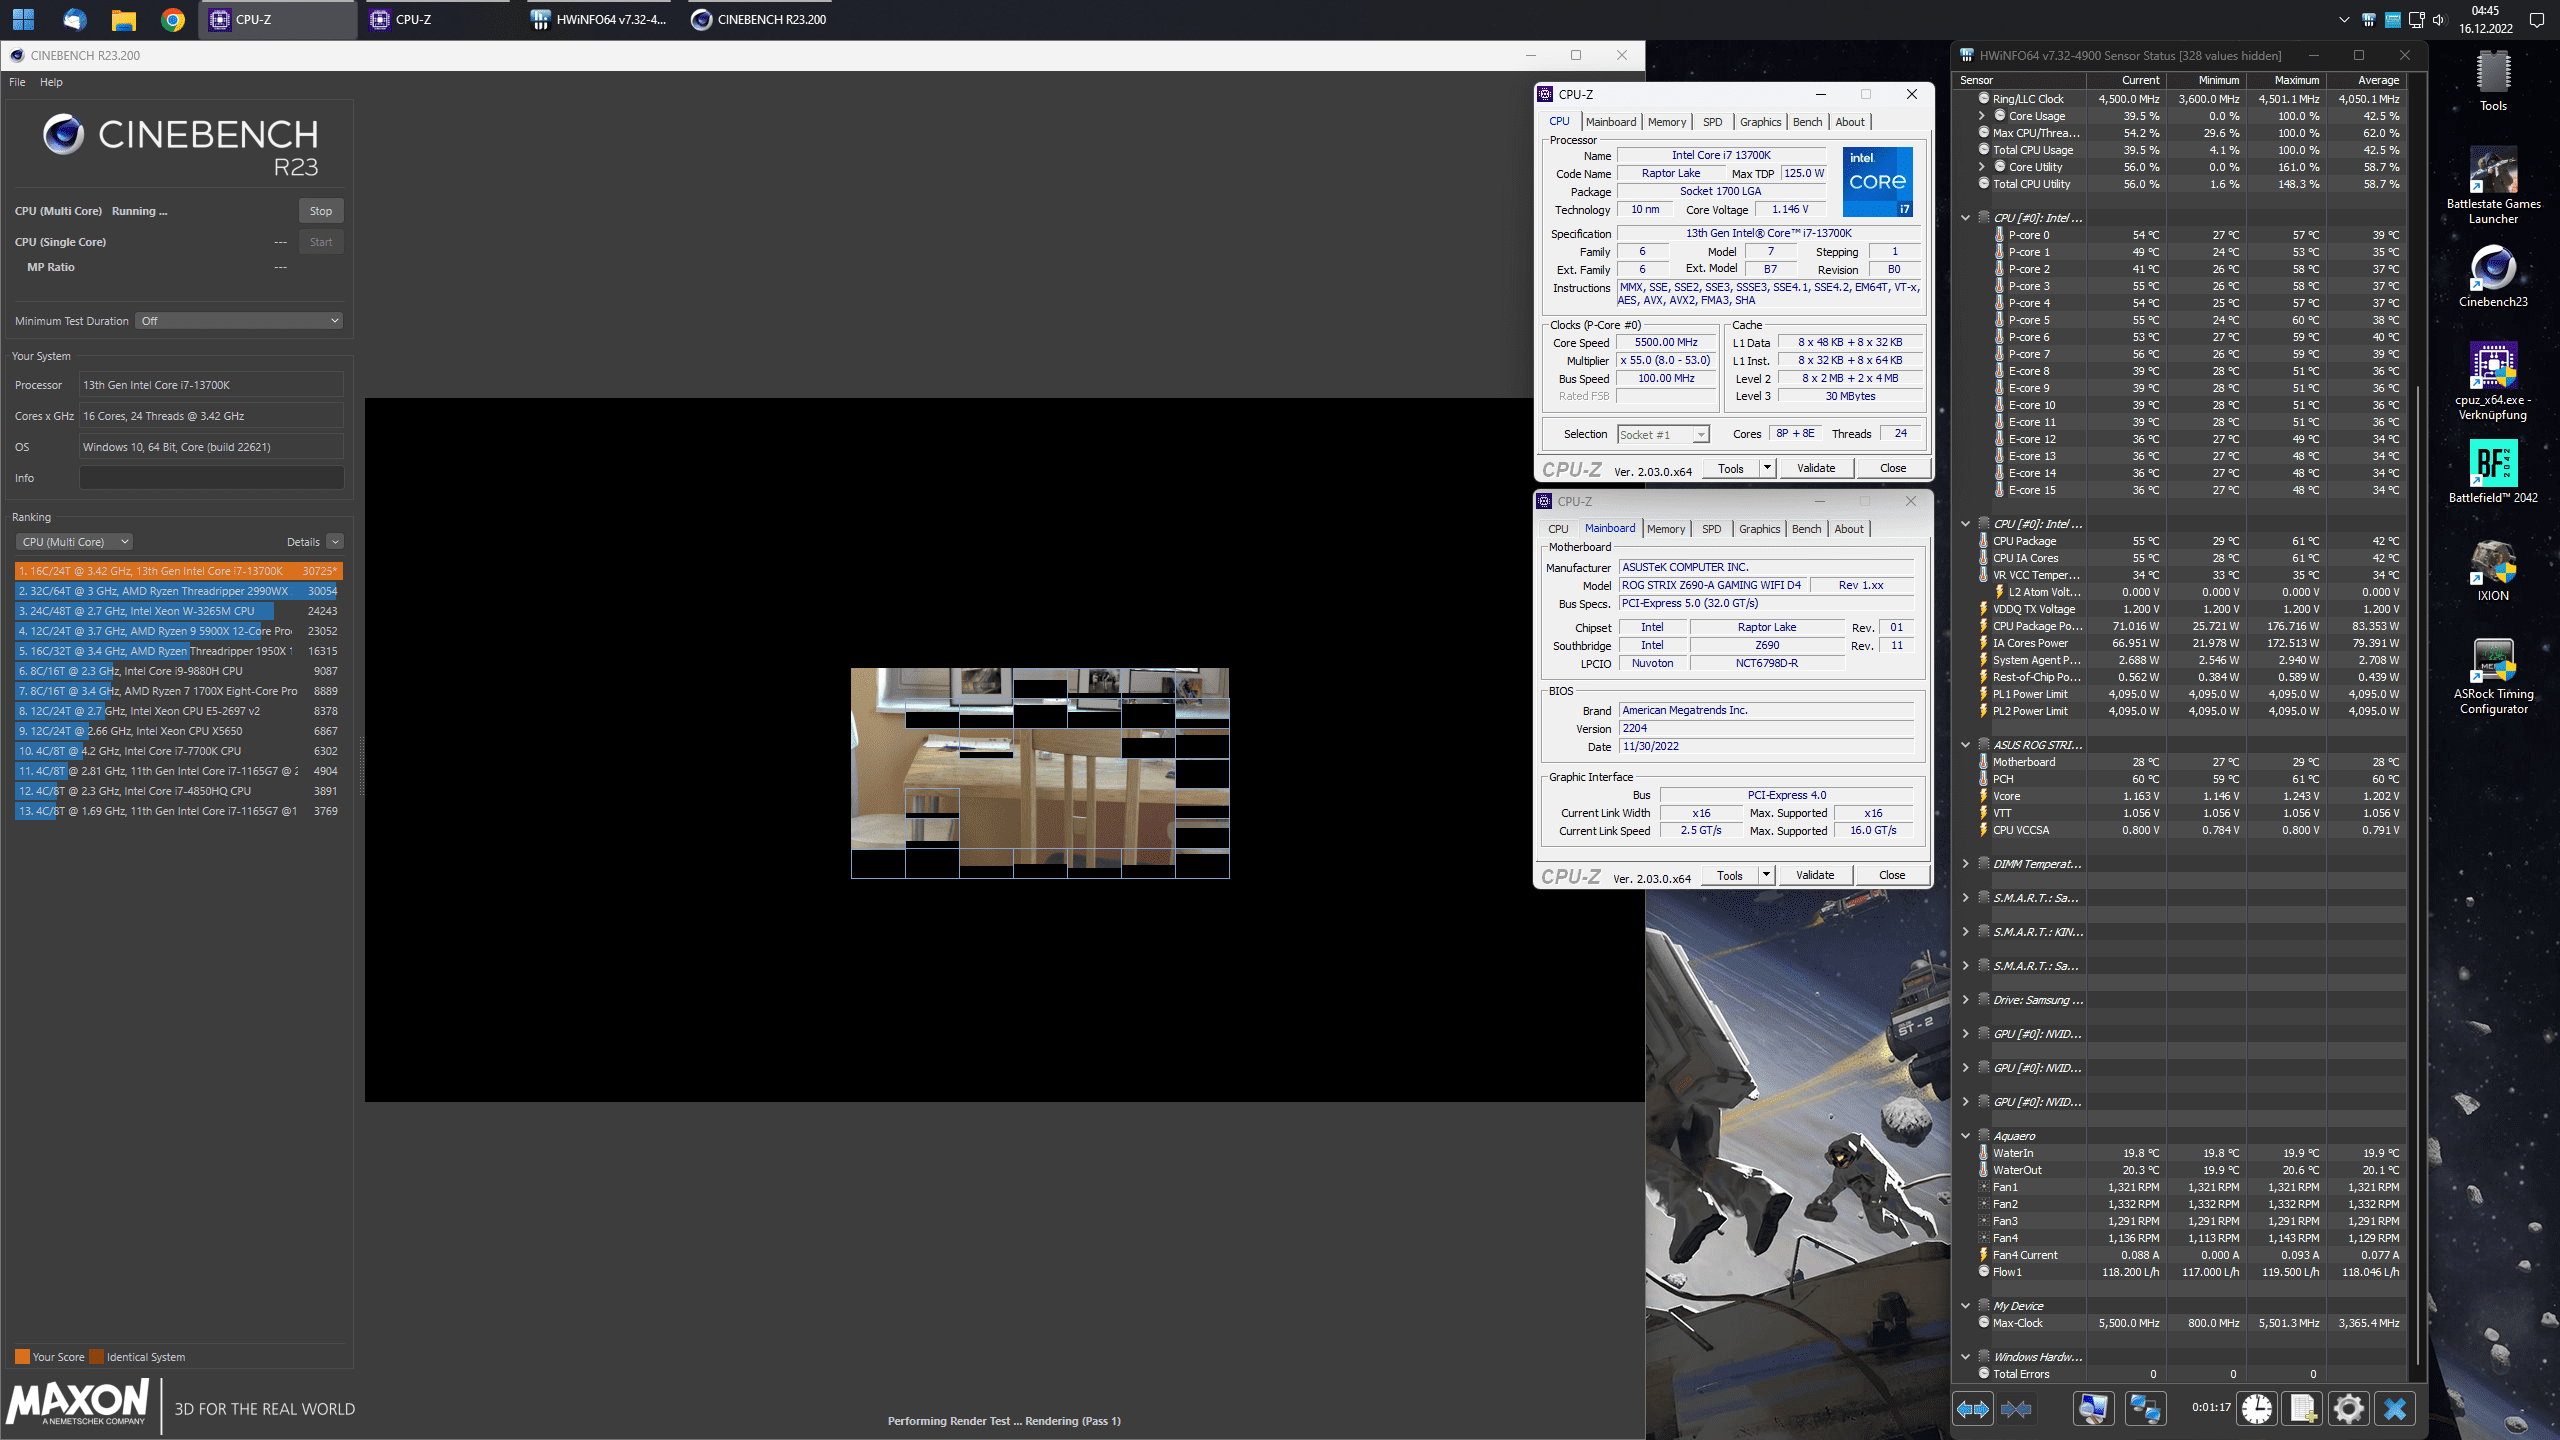Open CPU (Multi Core) ranking dropdown

(74, 542)
